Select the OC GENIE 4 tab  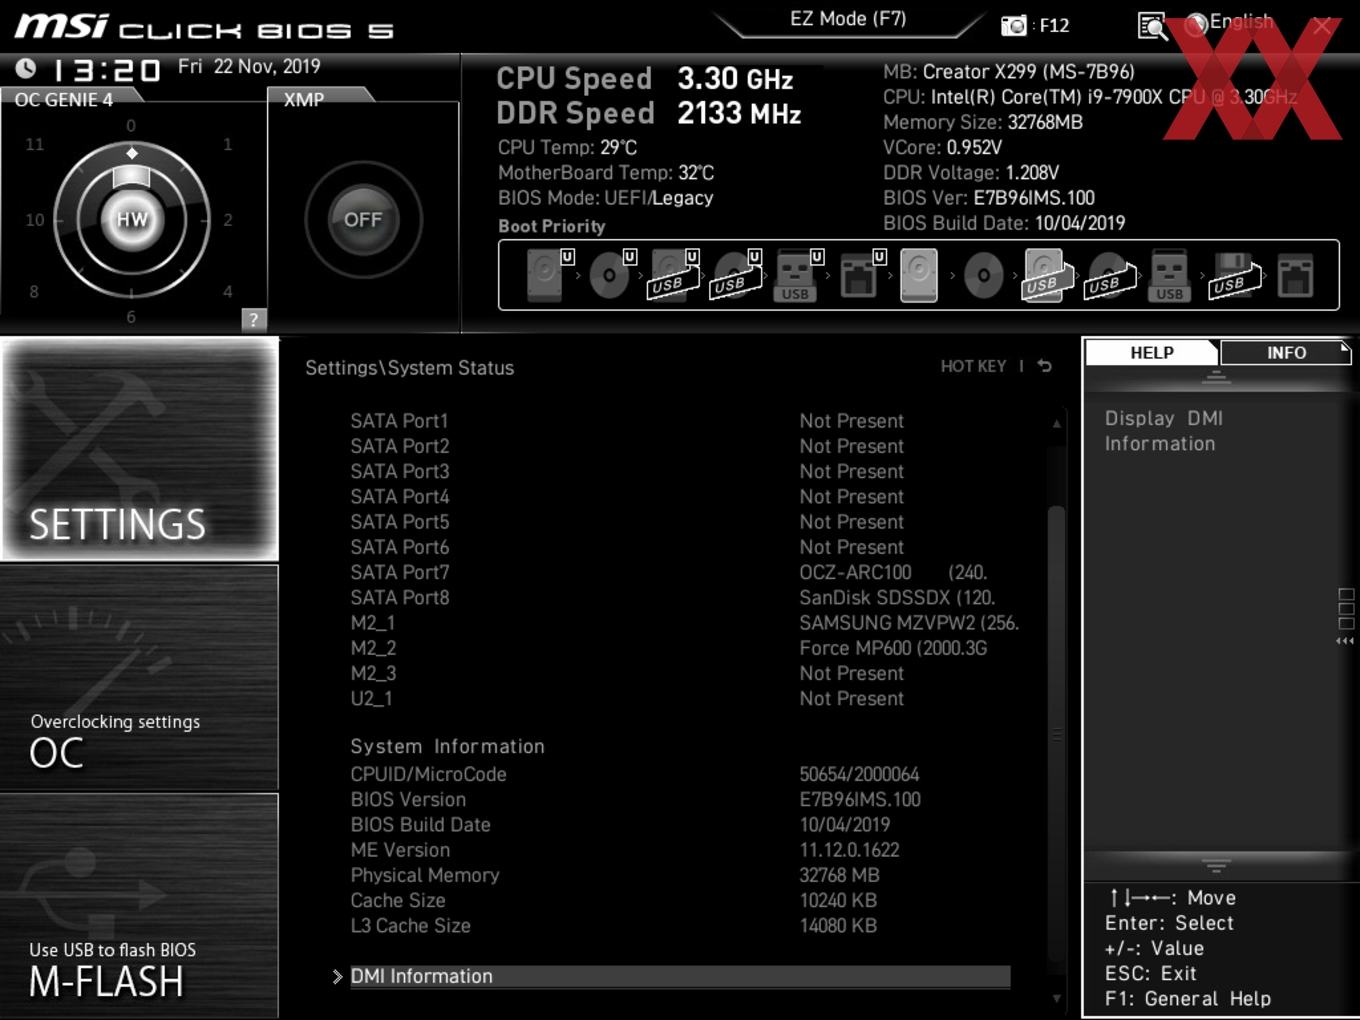[70, 99]
